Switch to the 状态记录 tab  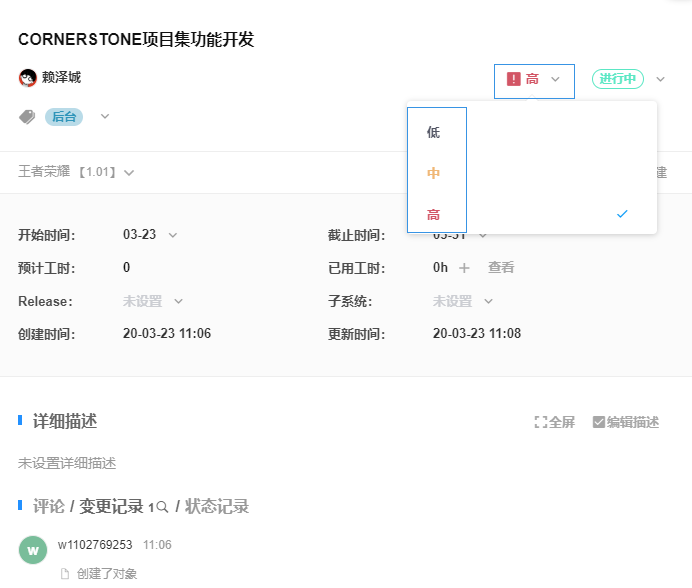(217, 506)
